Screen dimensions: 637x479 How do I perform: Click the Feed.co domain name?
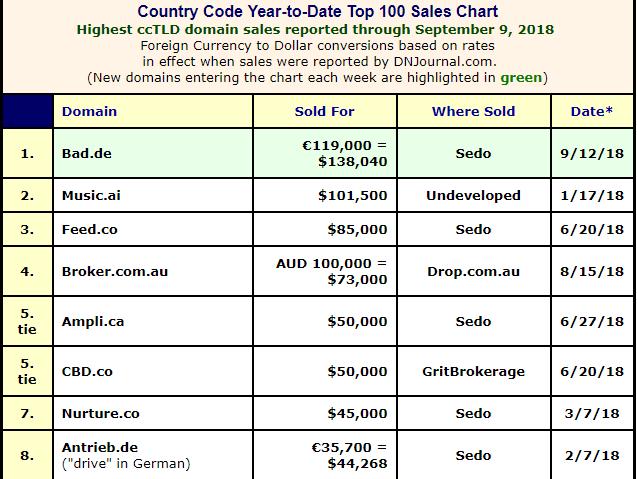(89, 229)
